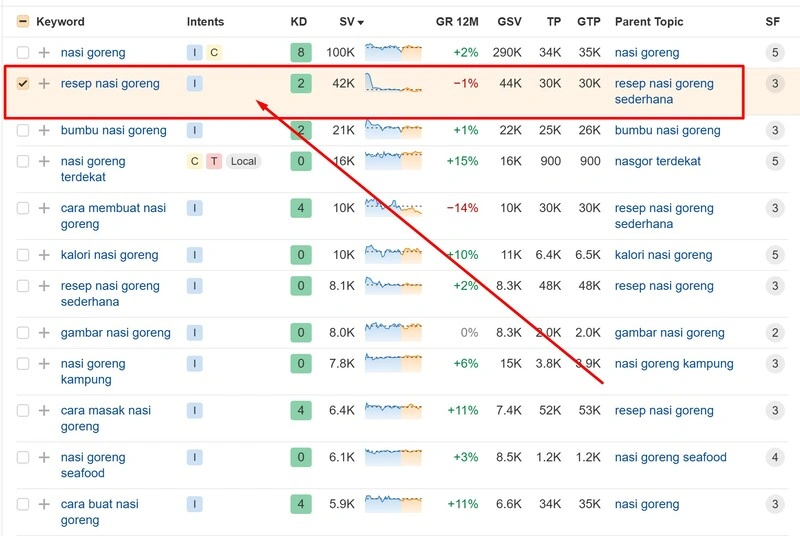This screenshot has height=536, width=800.
Task: Check the gambar nasi goreng checkbox
Action: [x=23, y=333]
